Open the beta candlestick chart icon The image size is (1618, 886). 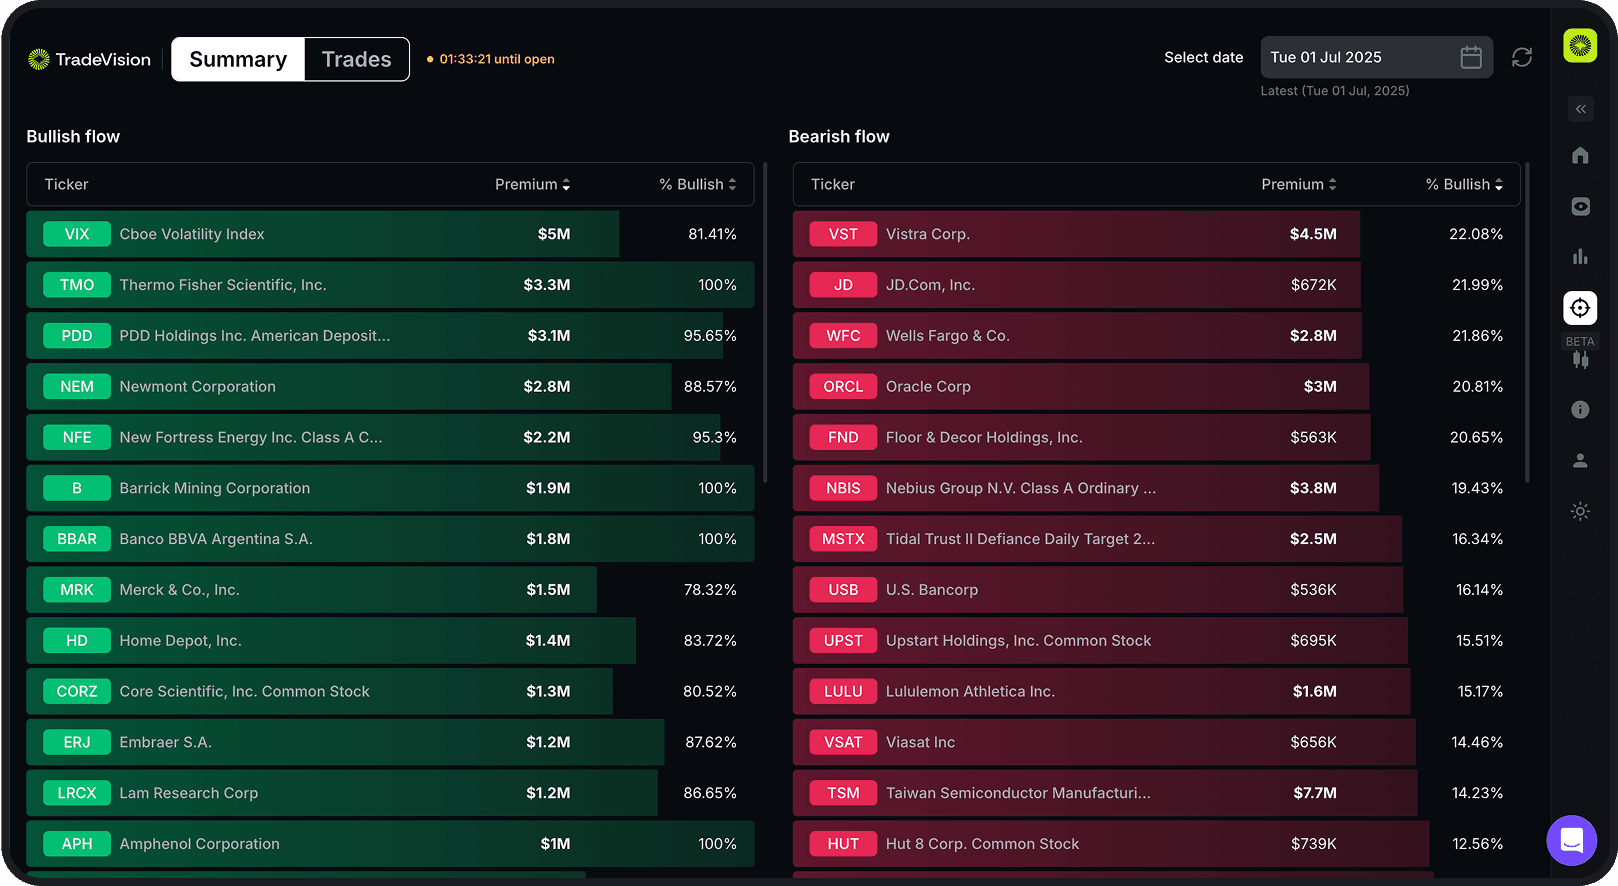(x=1580, y=359)
